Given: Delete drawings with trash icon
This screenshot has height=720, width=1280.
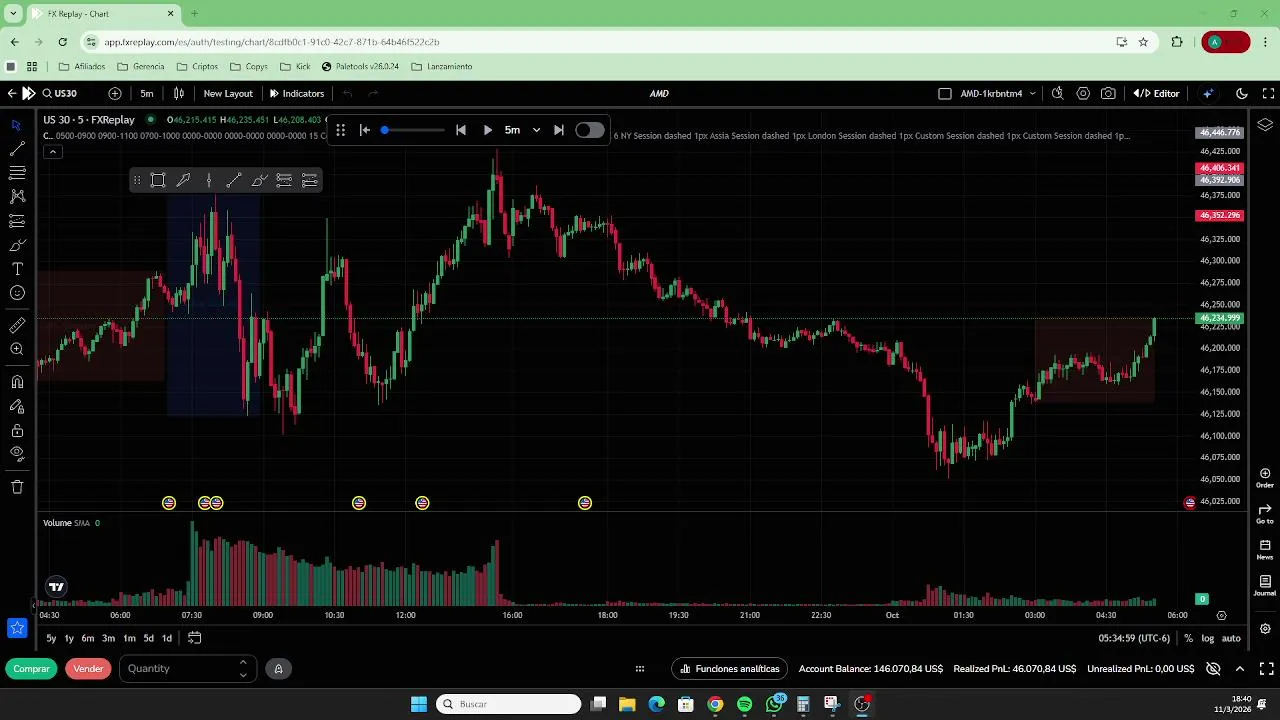Looking at the screenshot, I should click(x=17, y=487).
